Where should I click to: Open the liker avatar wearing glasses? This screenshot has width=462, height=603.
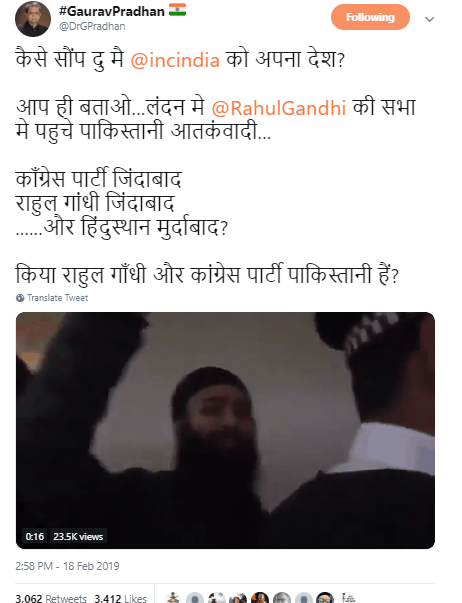[325, 598]
